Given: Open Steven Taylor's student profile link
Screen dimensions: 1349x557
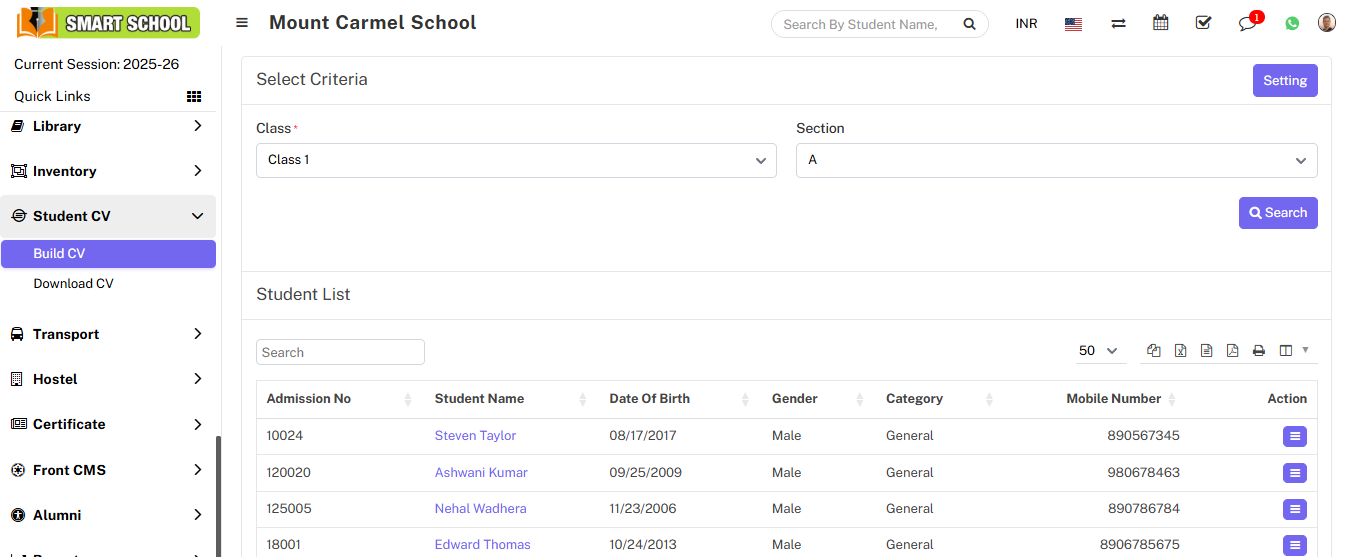Looking at the screenshot, I should point(475,436).
